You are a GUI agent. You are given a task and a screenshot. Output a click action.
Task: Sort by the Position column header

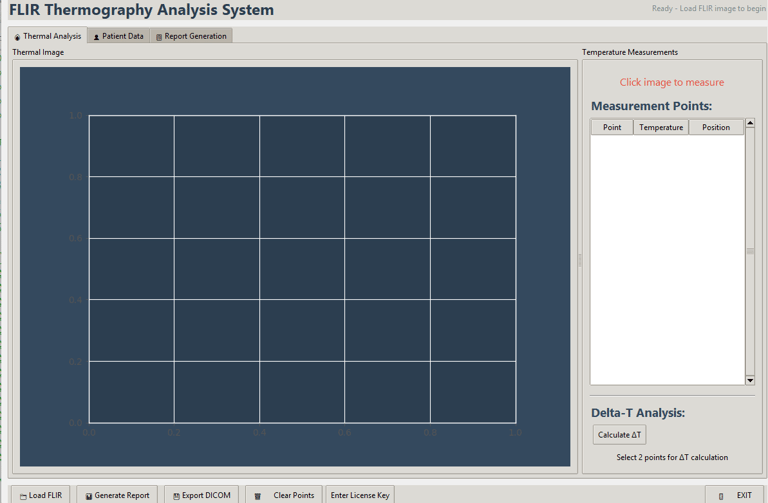(716, 127)
